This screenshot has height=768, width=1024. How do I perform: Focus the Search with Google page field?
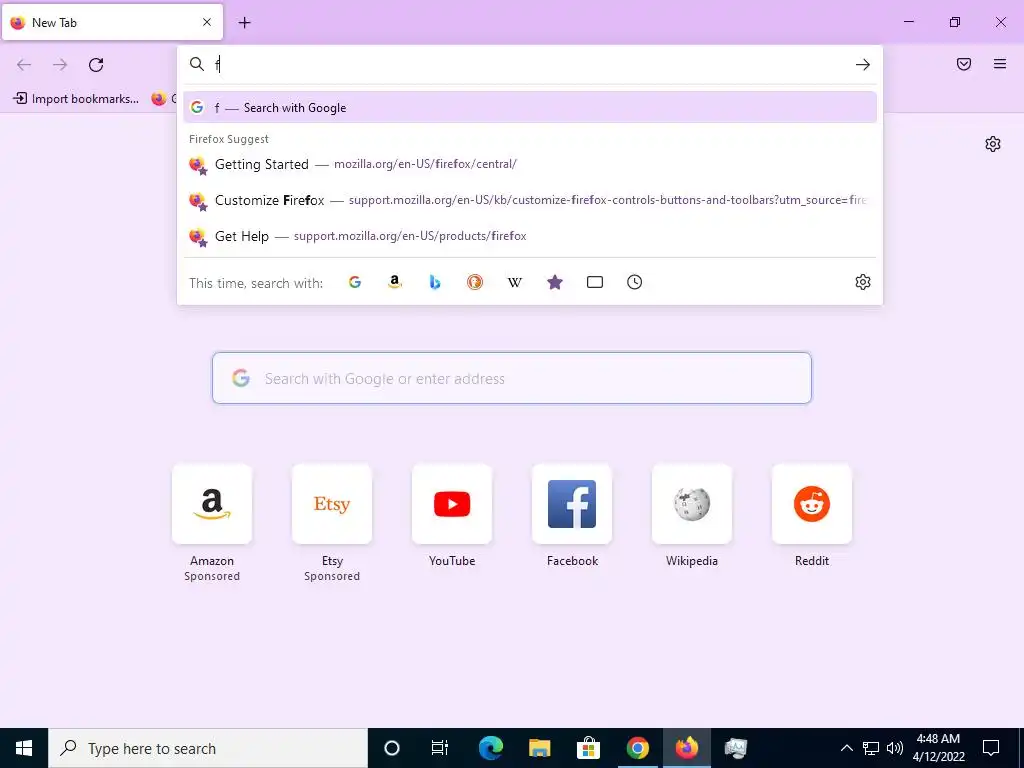pyautogui.click(x=512, y=378)
